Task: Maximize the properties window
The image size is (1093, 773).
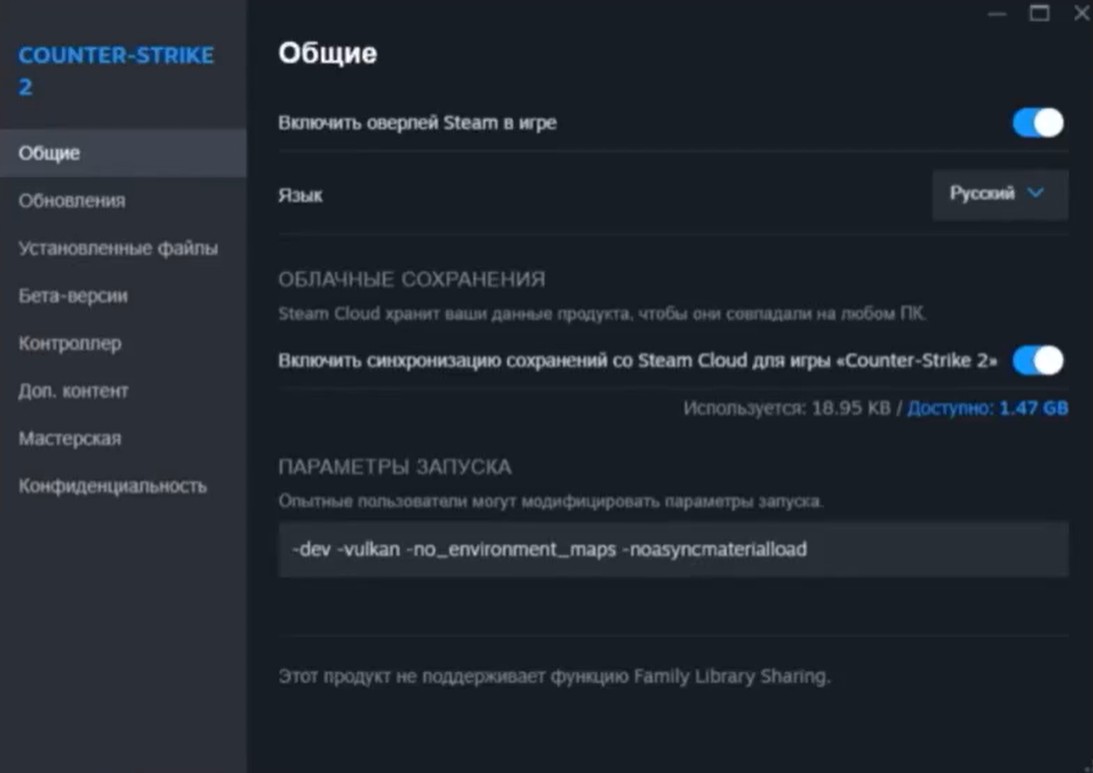Action: pos(1040,14)
